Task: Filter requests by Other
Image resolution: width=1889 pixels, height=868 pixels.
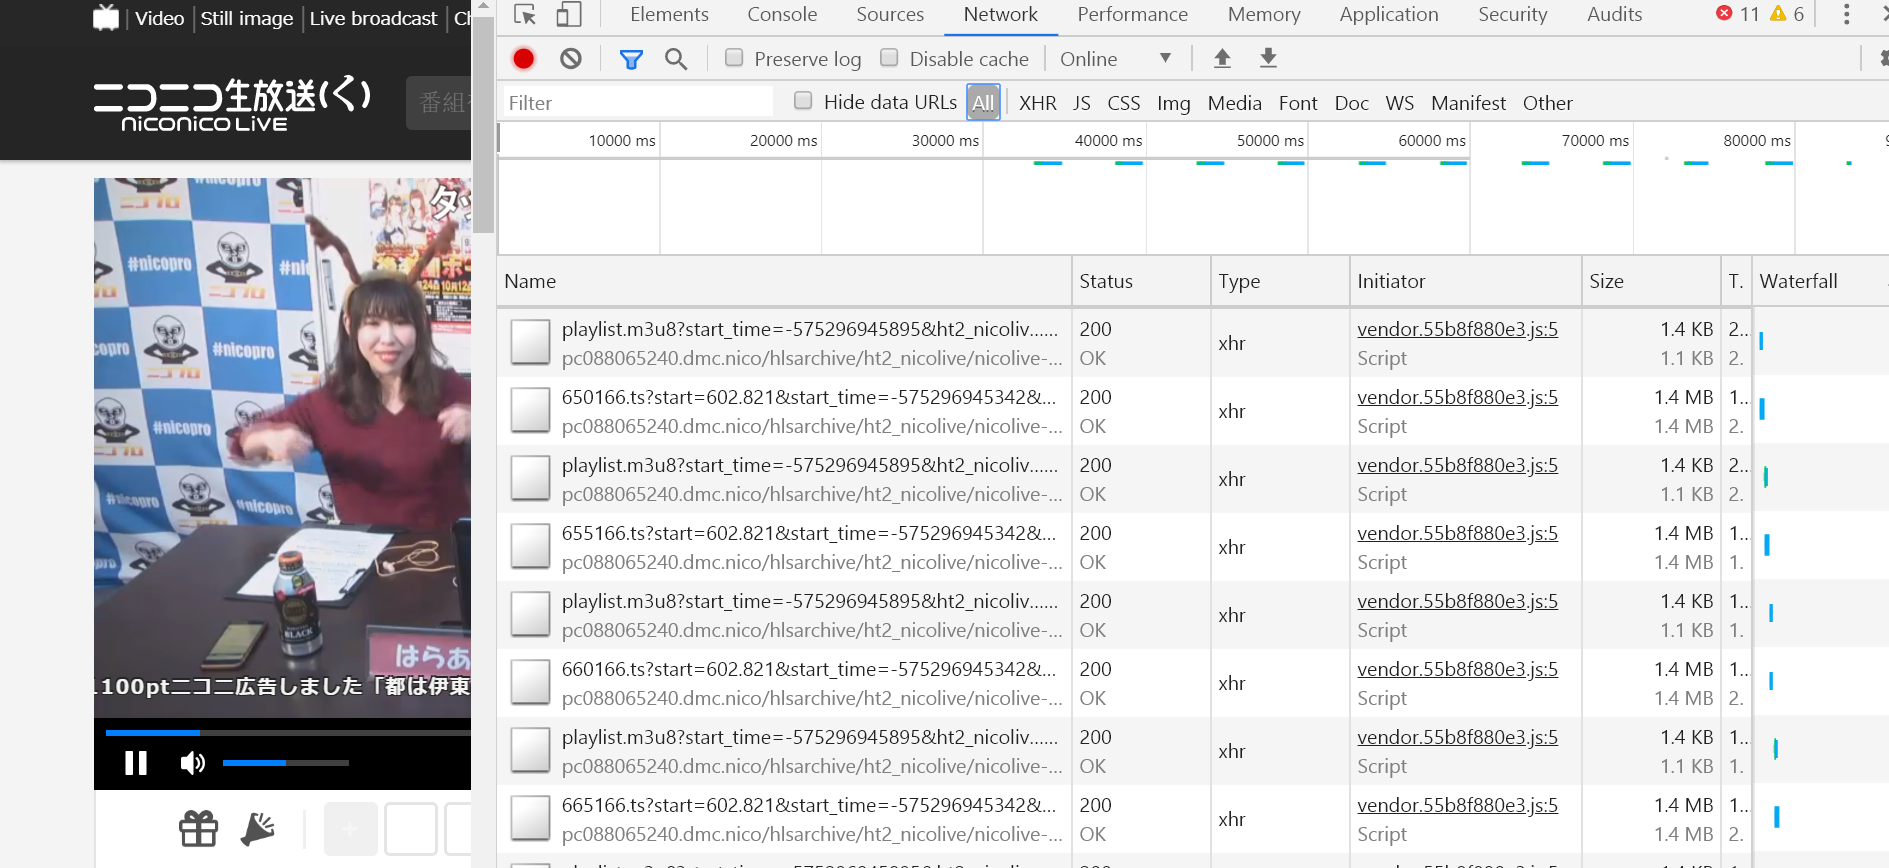Action: pyautogui.click(x=1548, y=103)
